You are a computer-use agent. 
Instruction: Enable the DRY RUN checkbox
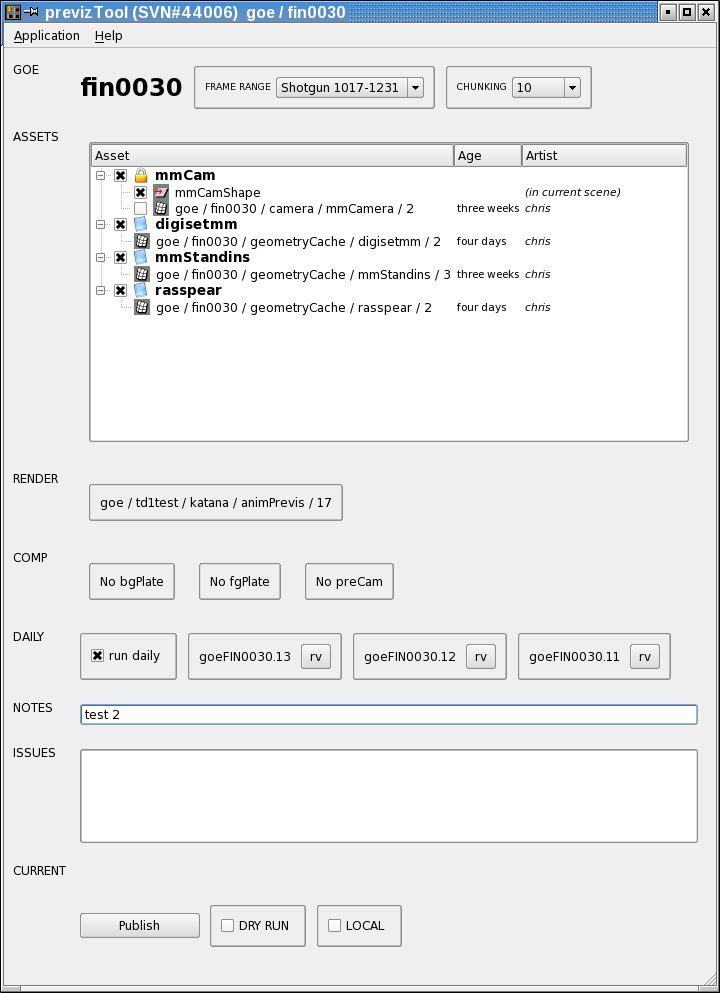click(227, 925)
